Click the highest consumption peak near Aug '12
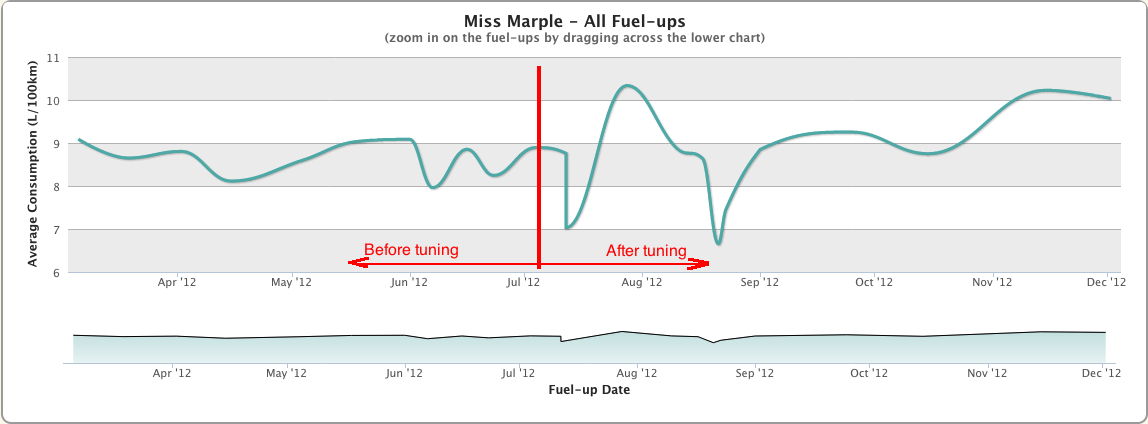The image size is (1148, 424). pos(626,86)
